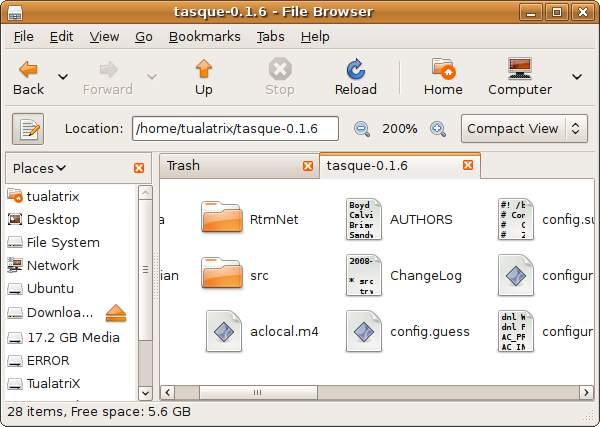Click the Up arrow toolbar icon
The image size is (600, 427).
(204, 70)
